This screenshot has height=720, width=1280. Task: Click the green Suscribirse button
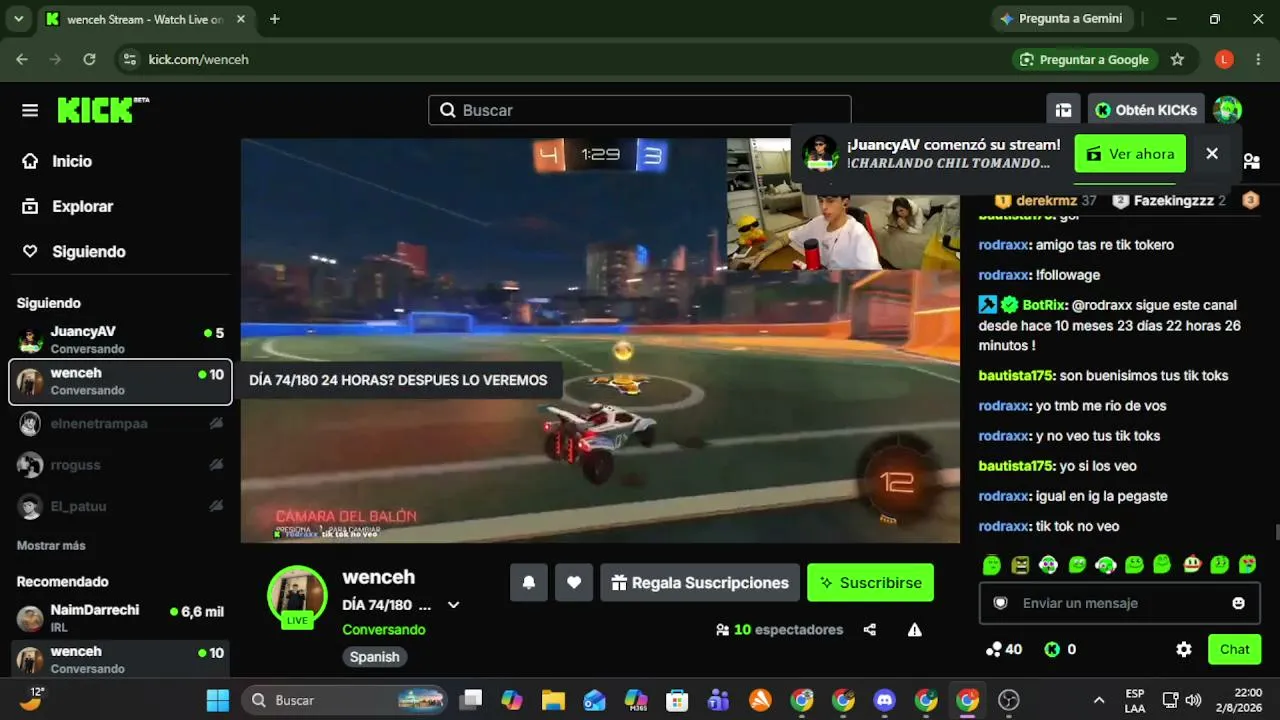tap(870, 583)
